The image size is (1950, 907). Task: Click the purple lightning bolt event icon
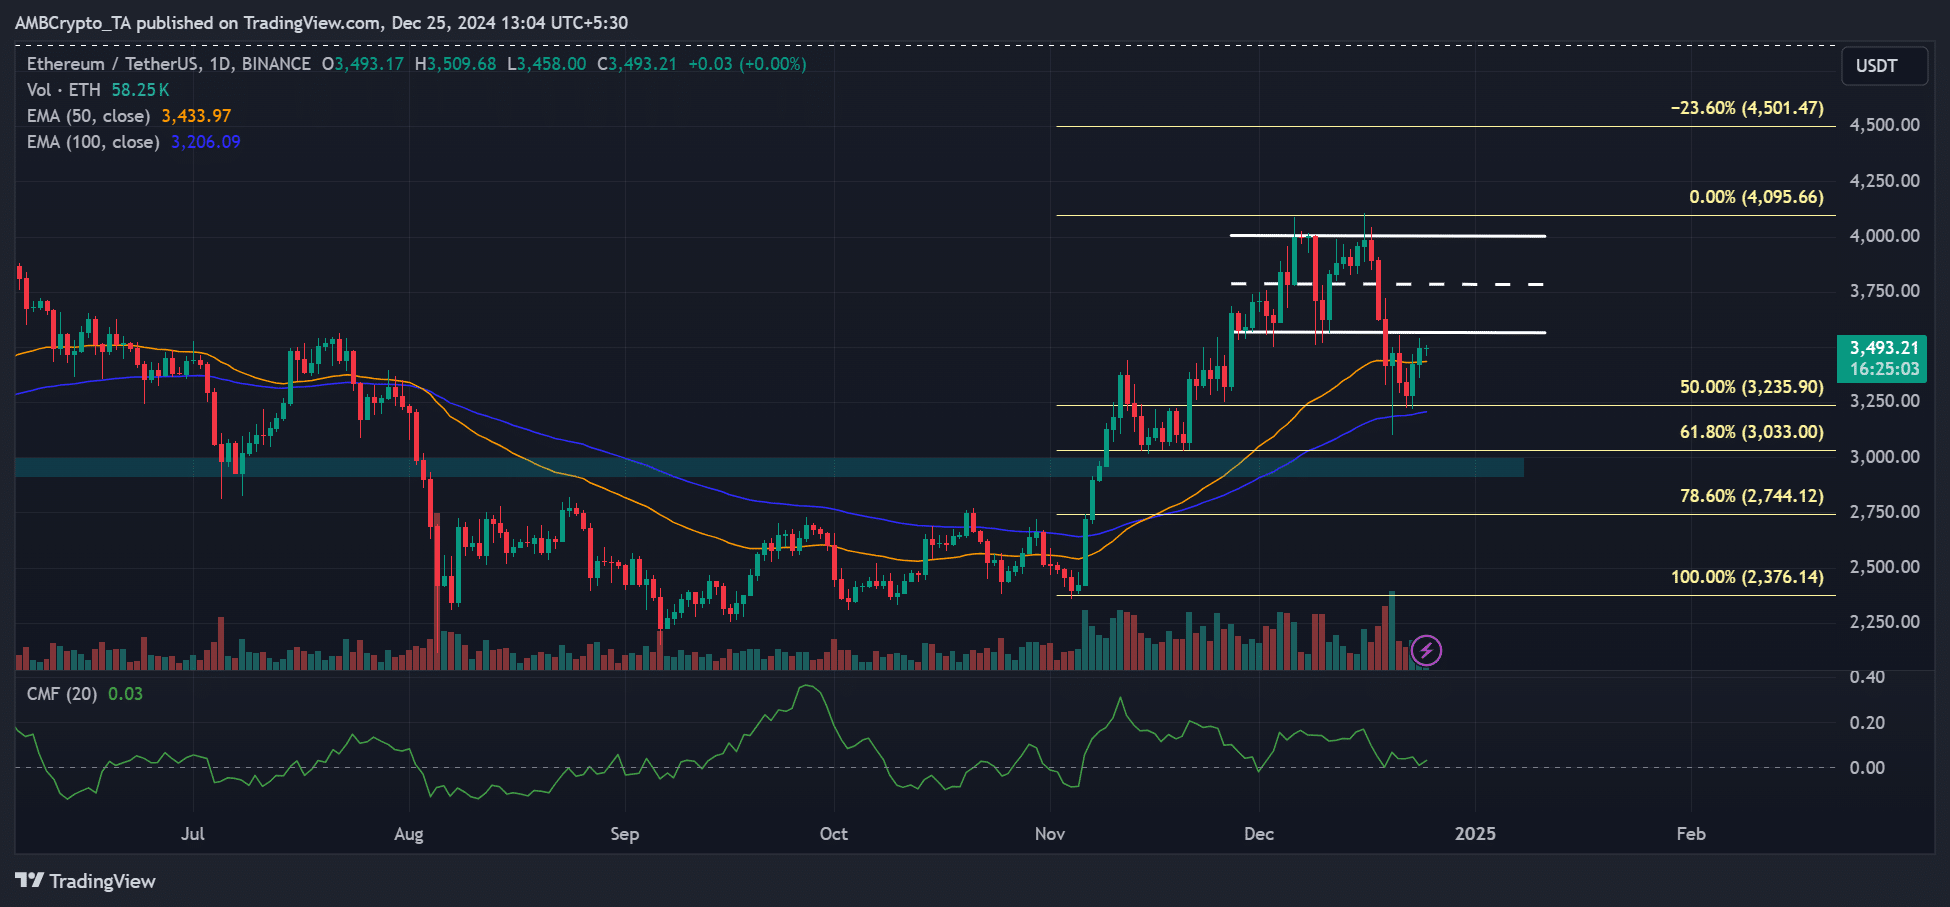point(1426,651)
